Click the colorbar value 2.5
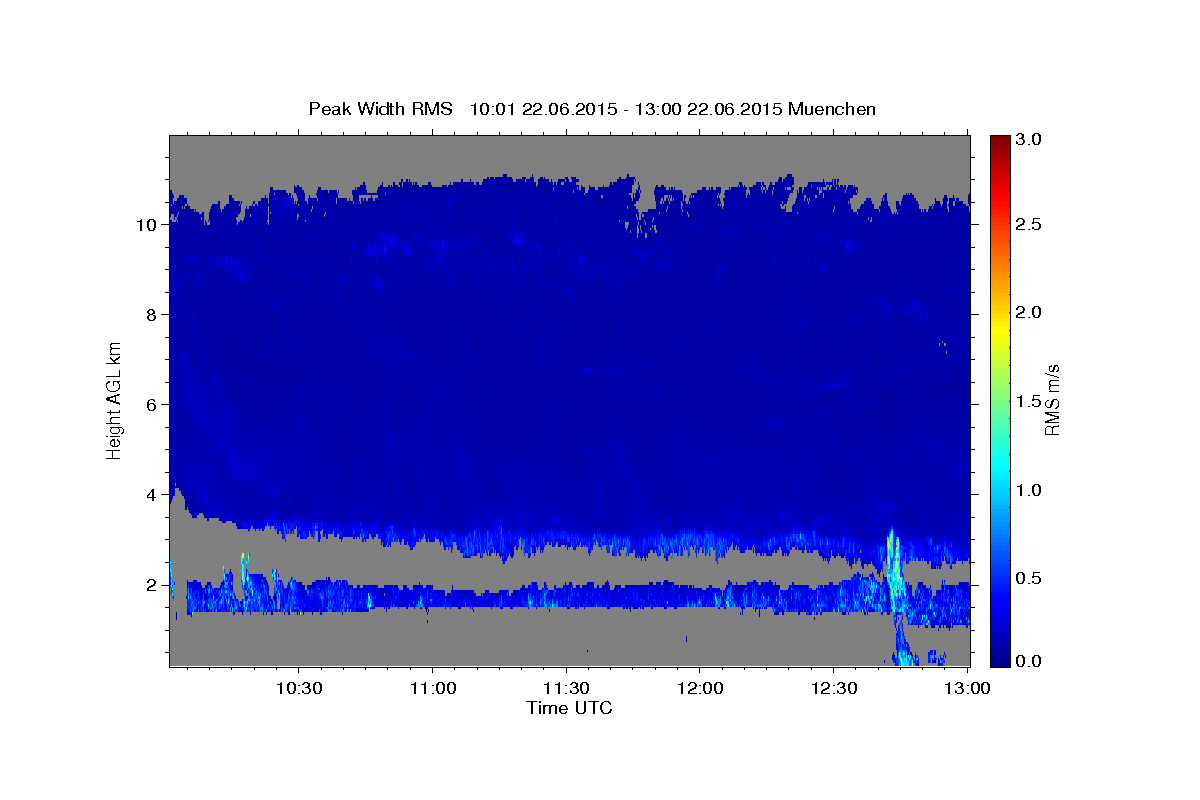Viewport: 1200px width, 800px height. point(1030,225)
